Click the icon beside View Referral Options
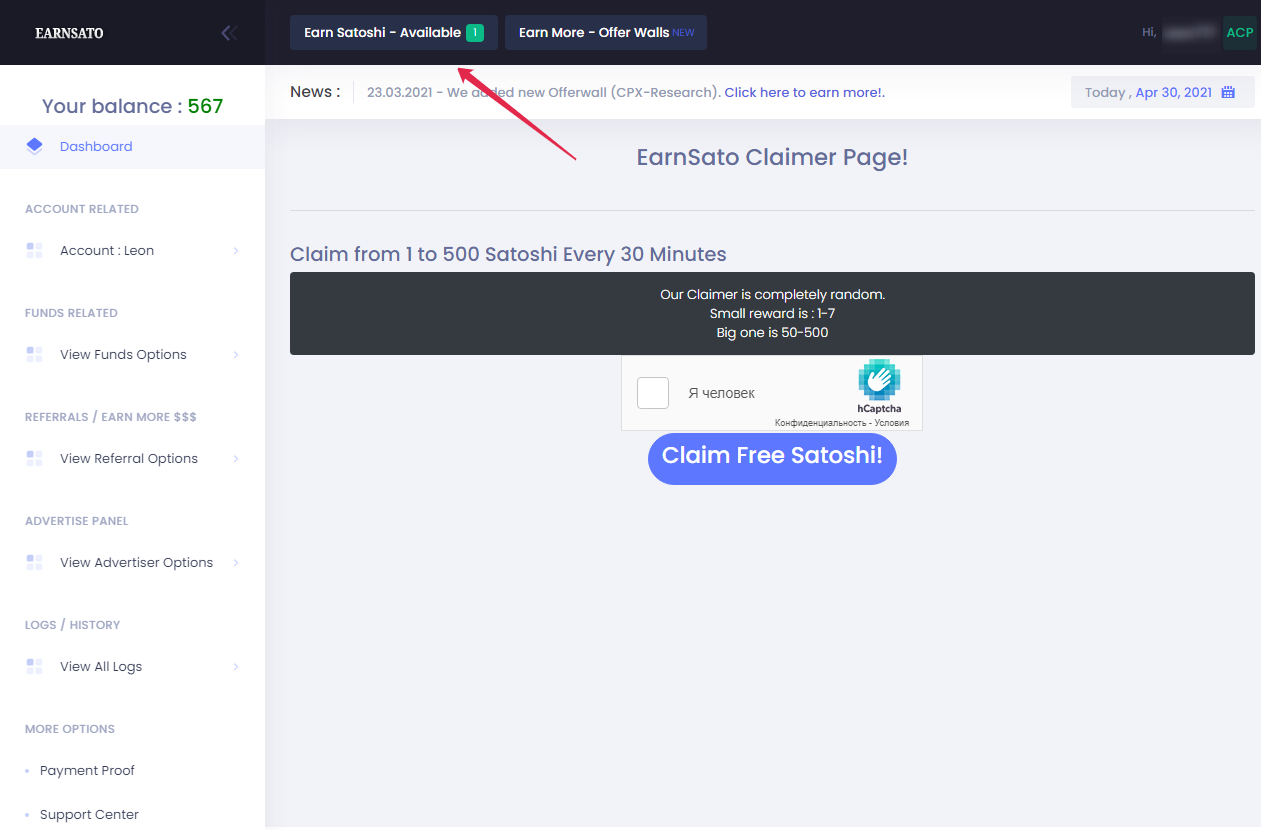The width and height of the screenshot is (1261, 830). pos(34,458)
